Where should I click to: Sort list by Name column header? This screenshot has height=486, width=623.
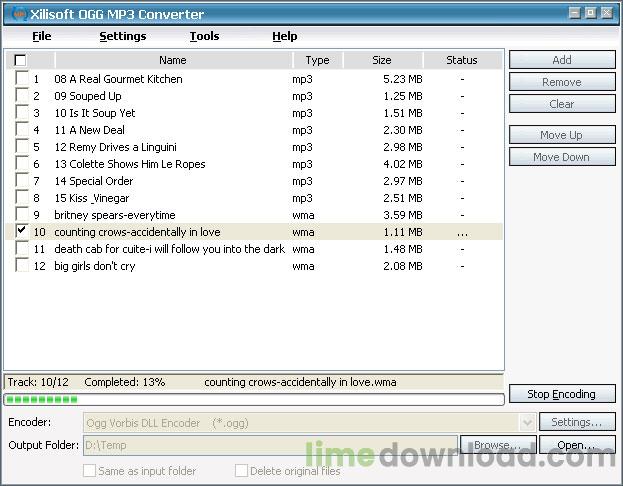173,60
